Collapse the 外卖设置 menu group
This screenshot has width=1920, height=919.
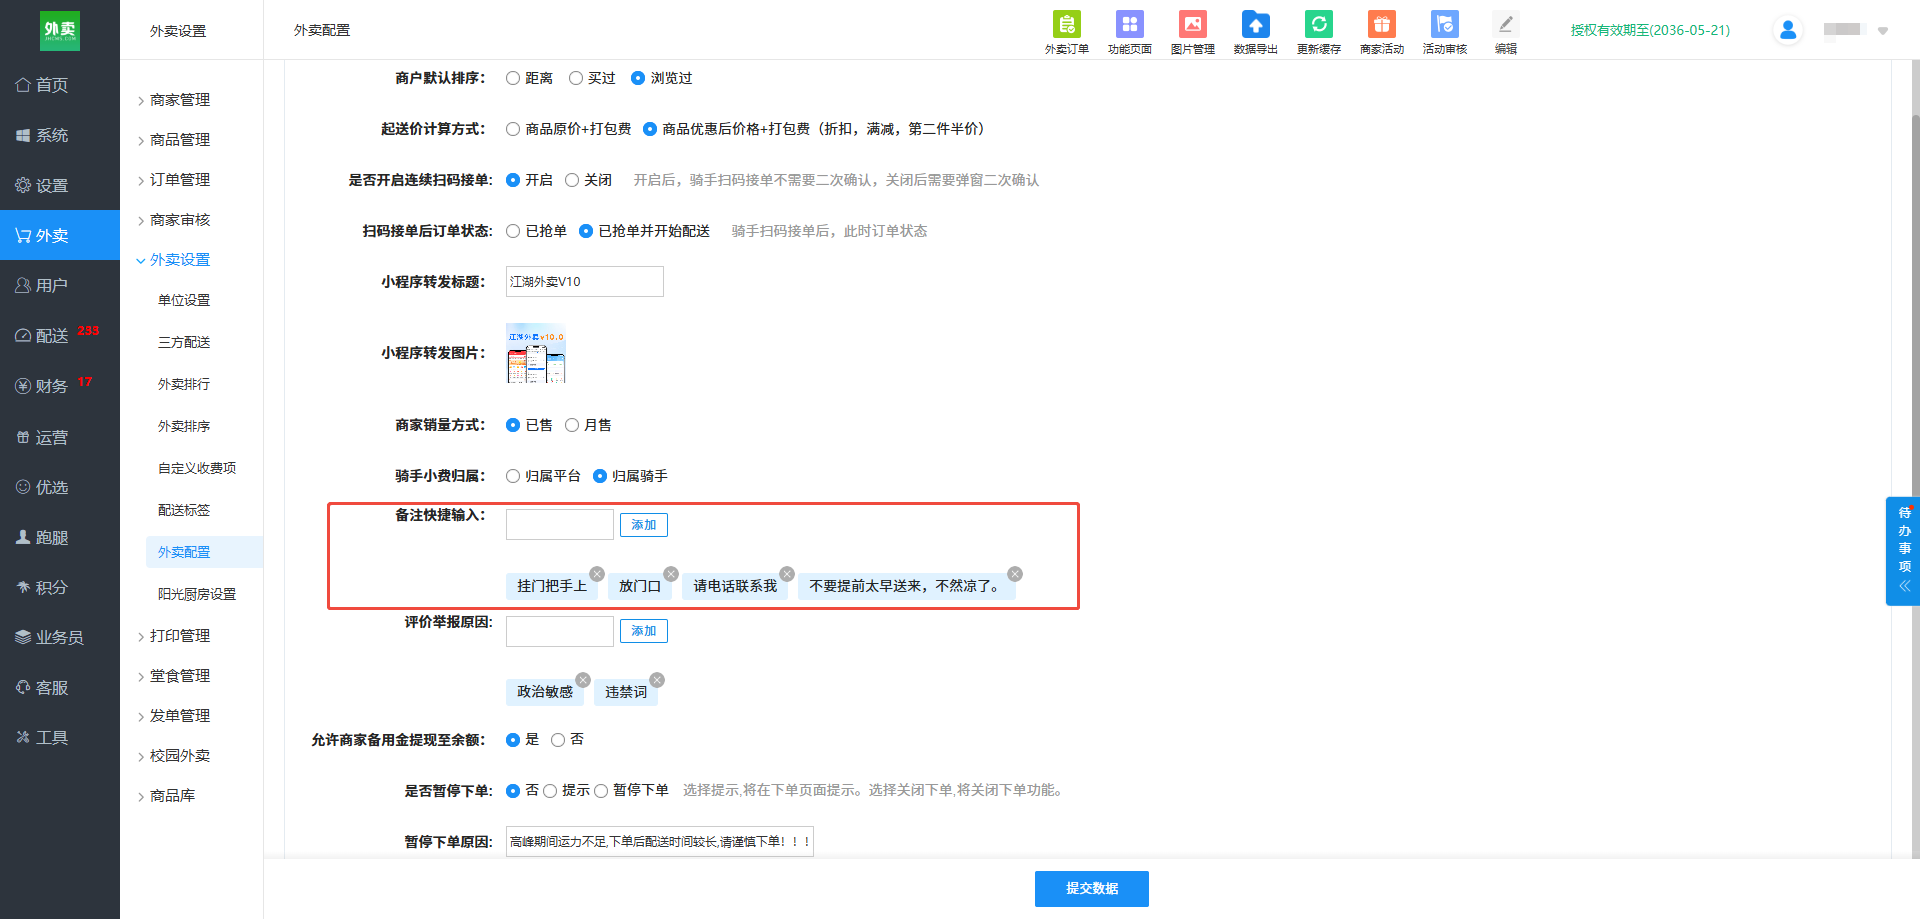(180, 260)
